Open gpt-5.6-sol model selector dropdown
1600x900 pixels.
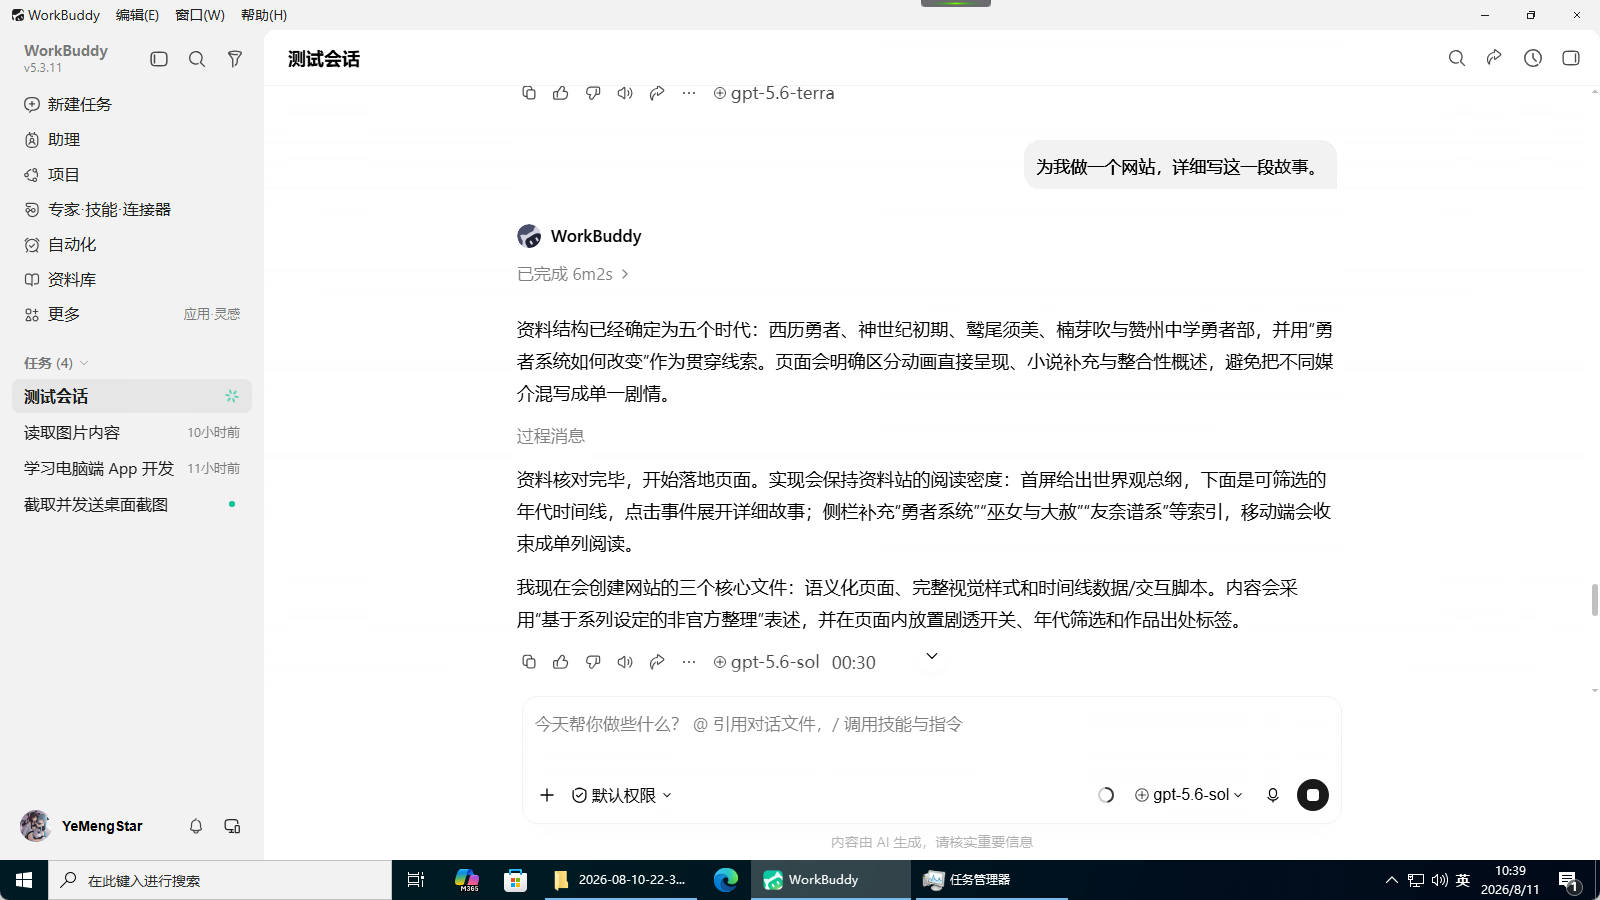1189,795
